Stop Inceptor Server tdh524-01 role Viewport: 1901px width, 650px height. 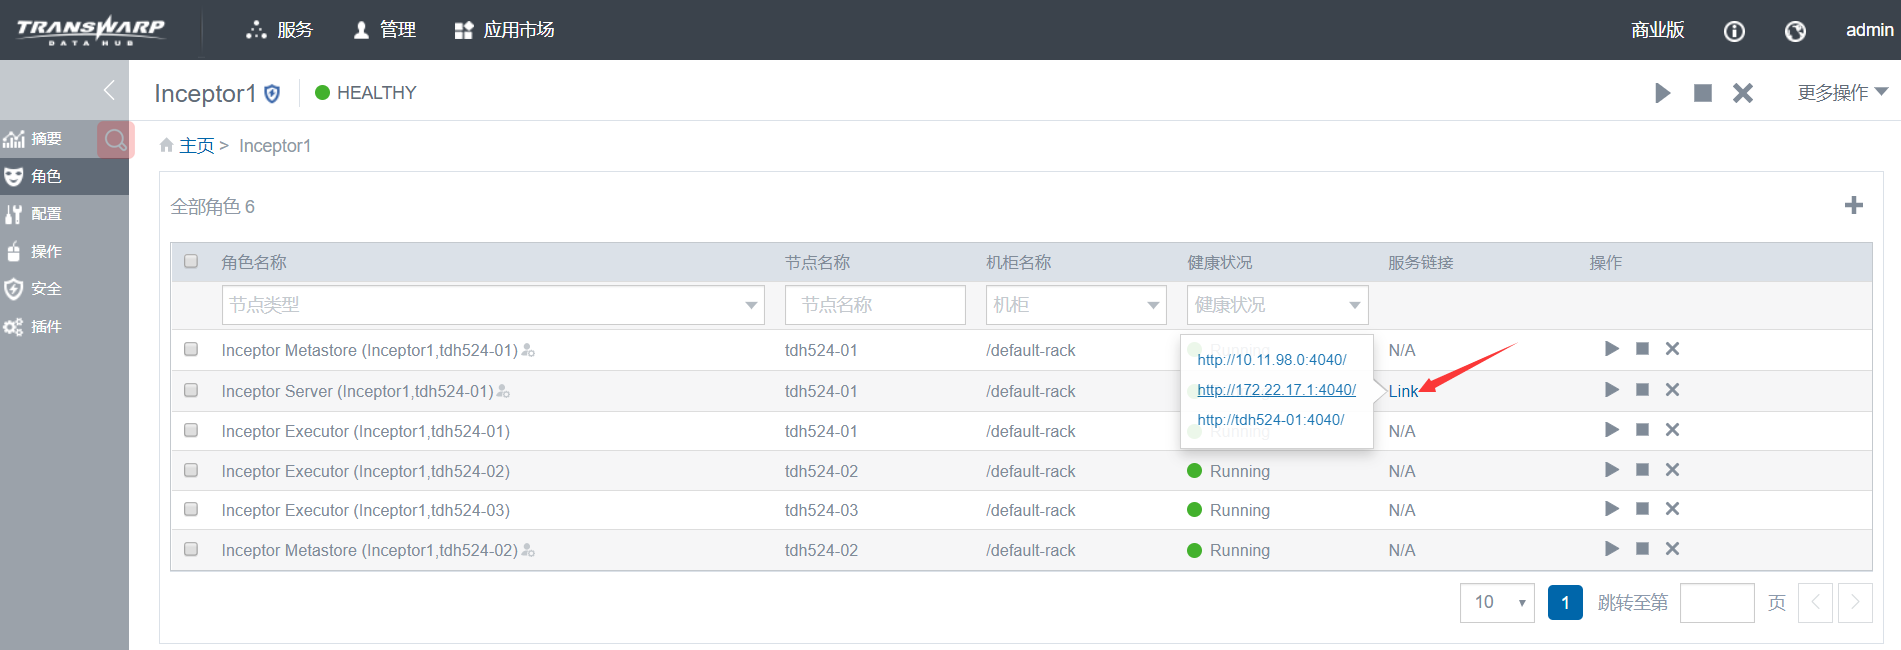[x=1642, y=390]
